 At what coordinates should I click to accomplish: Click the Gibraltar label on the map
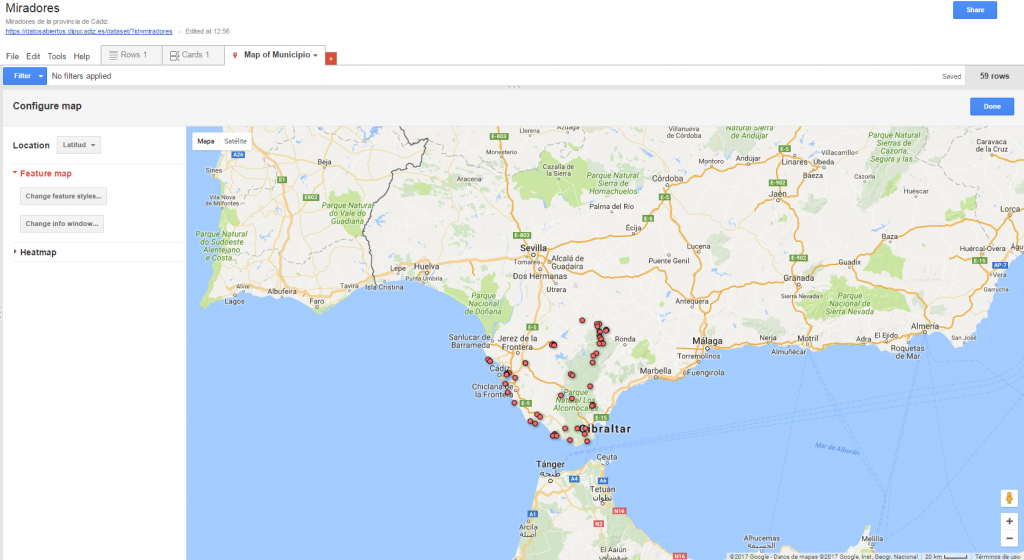tap(607, 429)
